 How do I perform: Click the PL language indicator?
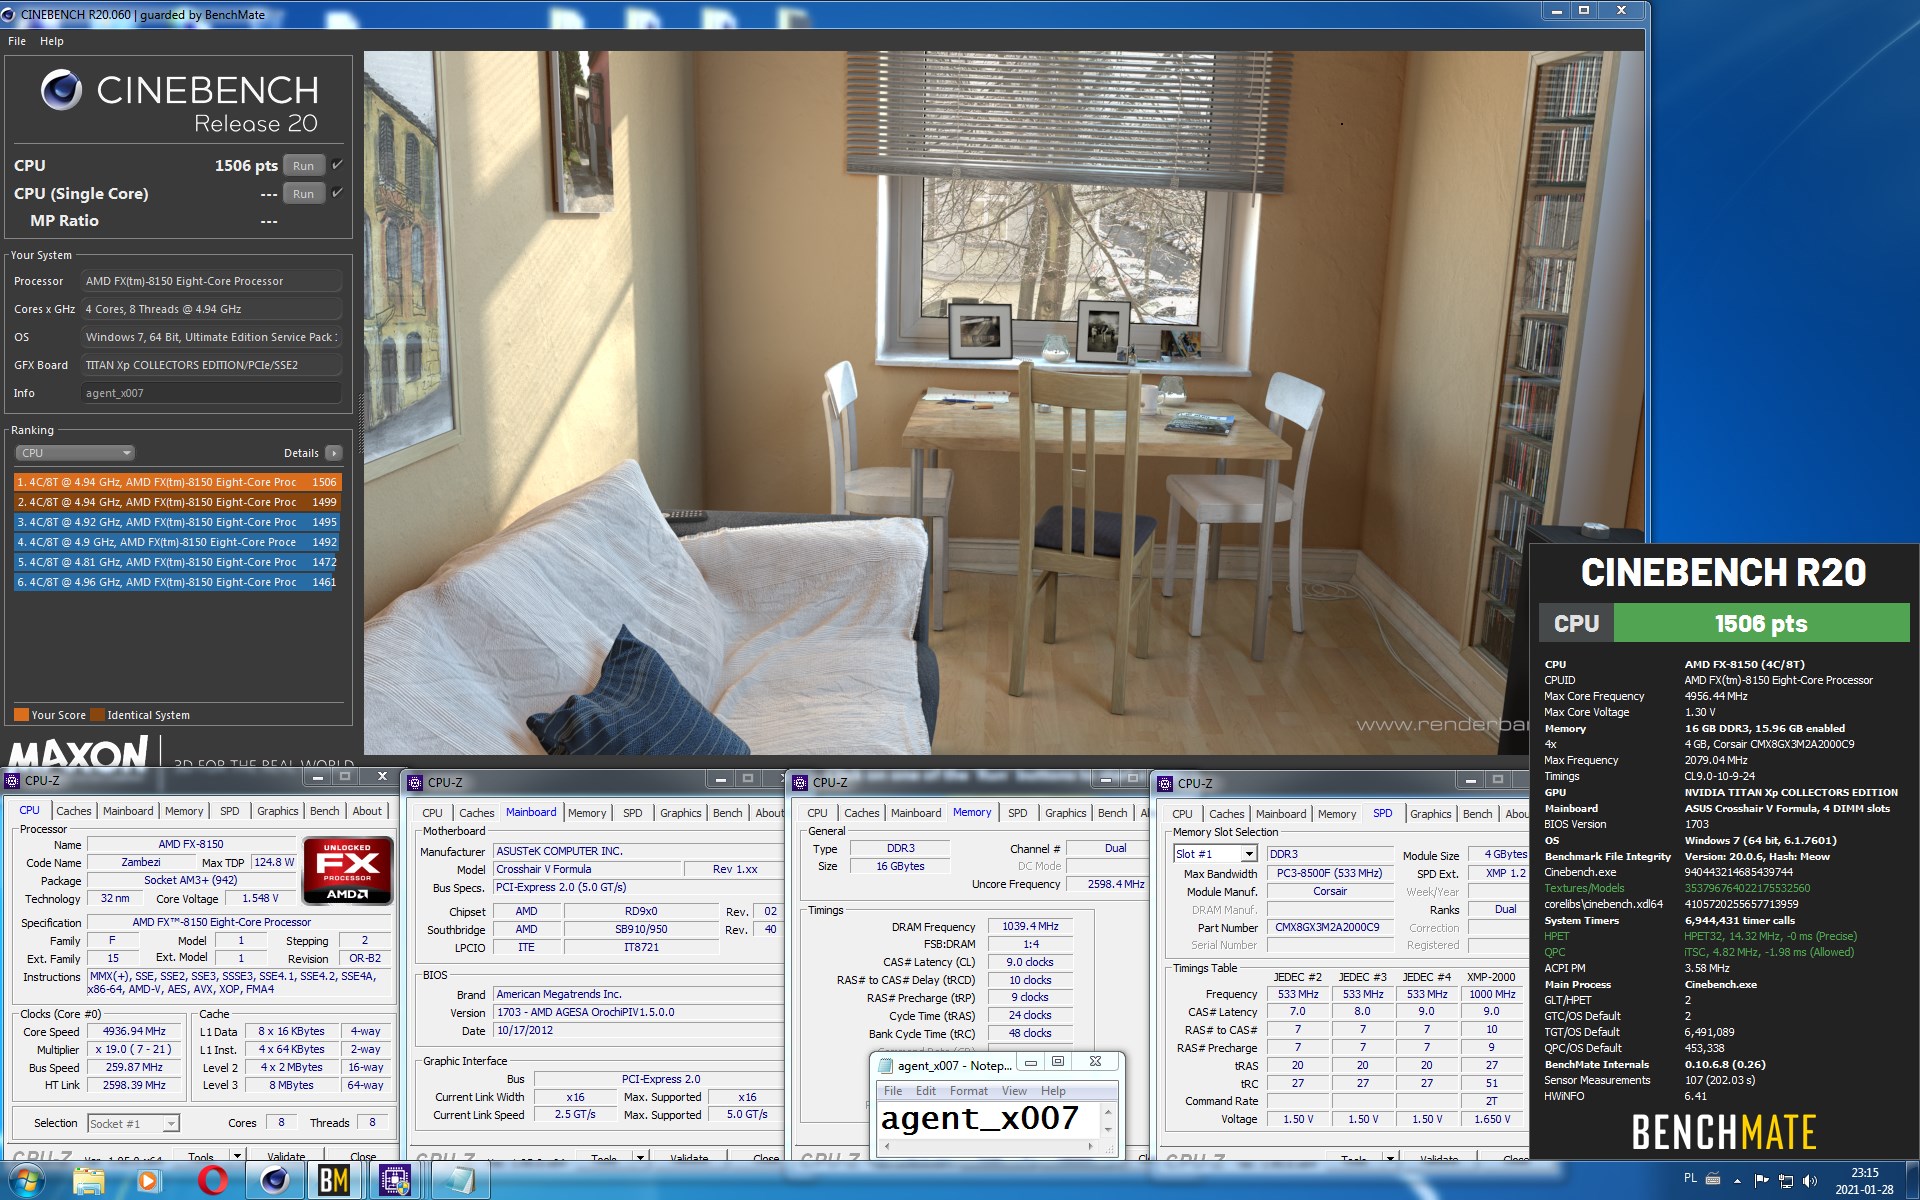[x=1690, y=1178]
